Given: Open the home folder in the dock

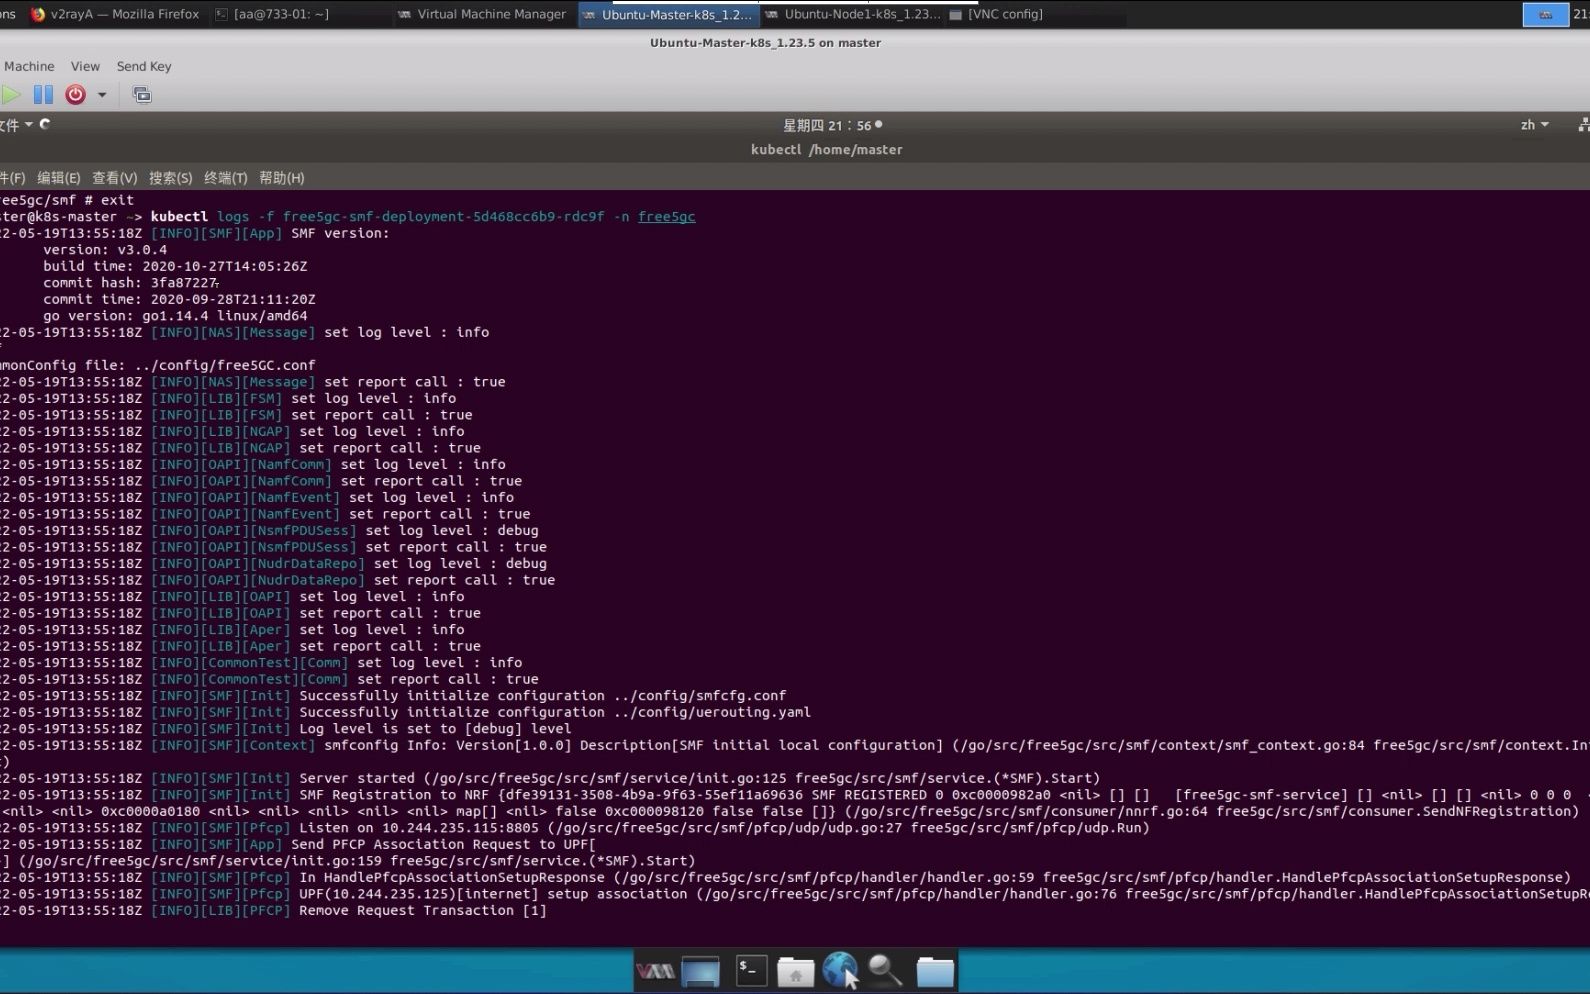Looking at the screenshot, I should [x=795, y=971].
